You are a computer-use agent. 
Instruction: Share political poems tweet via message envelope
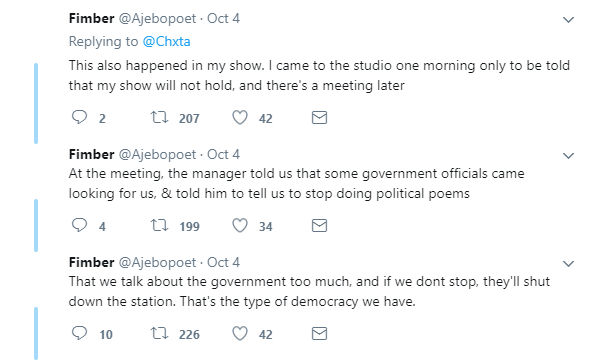pyautogui.click(x=319, y=226)
